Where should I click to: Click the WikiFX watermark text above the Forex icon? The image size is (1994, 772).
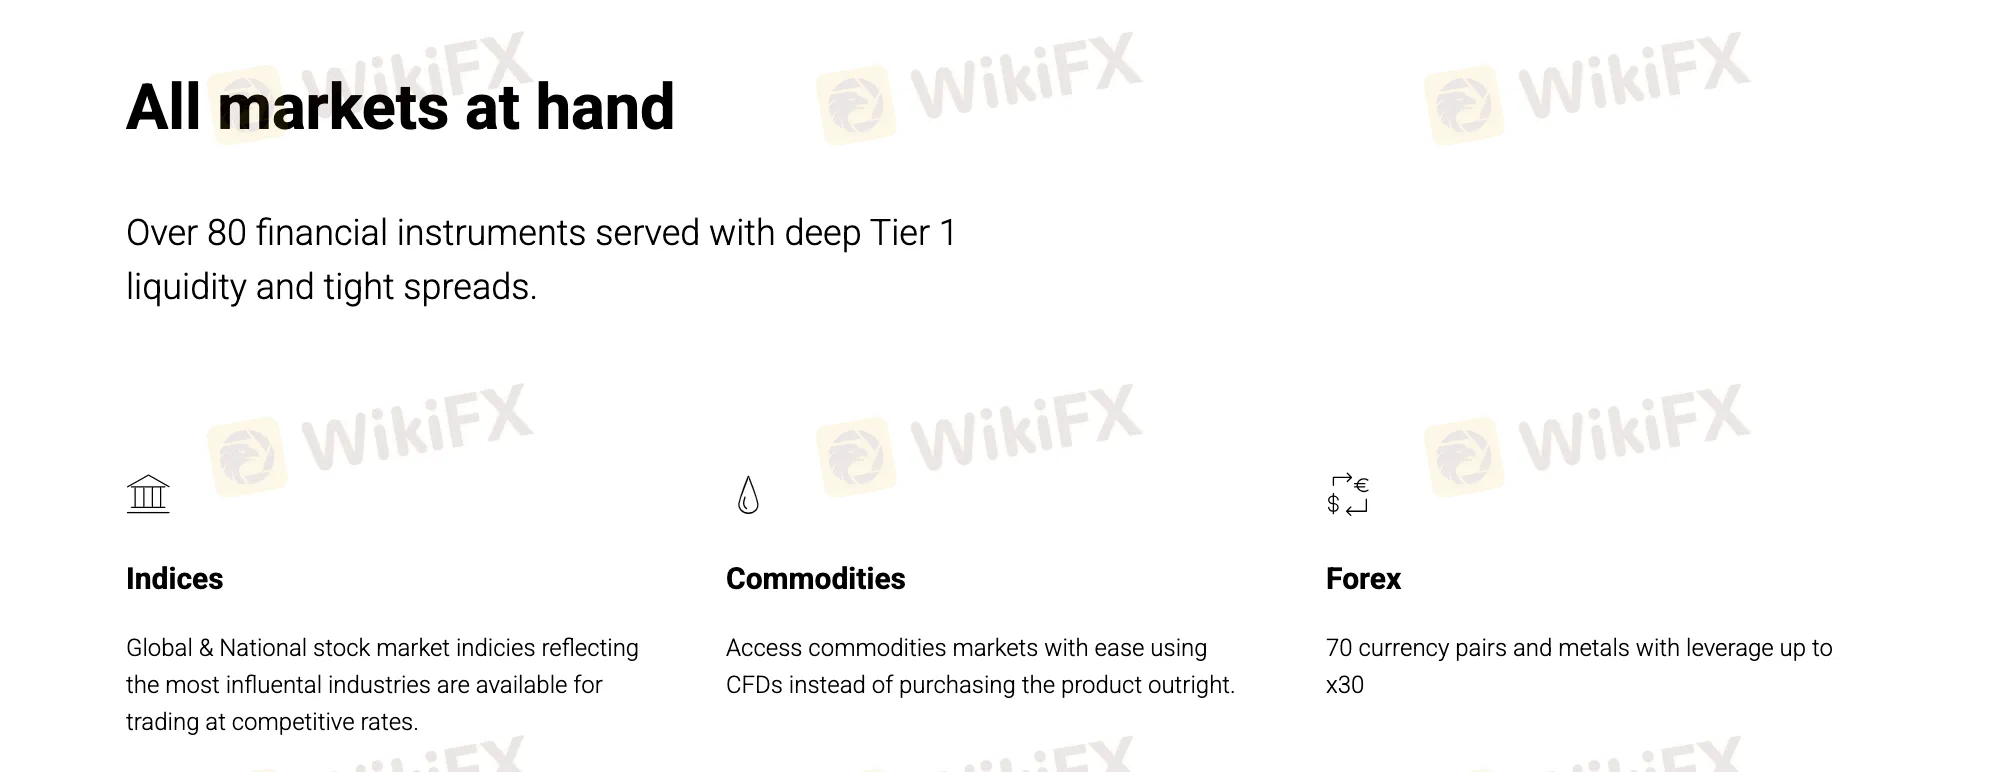(1633, 430)
